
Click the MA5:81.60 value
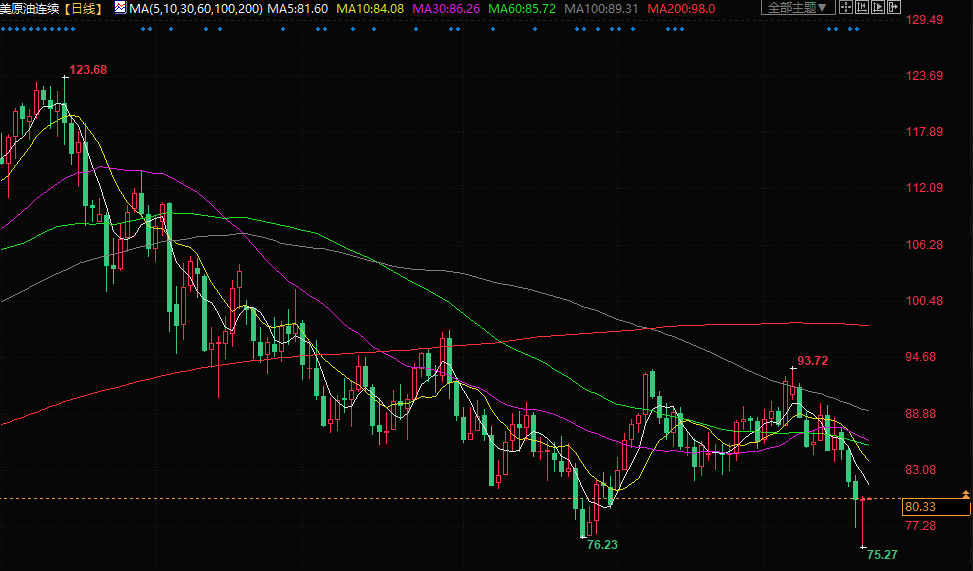[298, 9]
